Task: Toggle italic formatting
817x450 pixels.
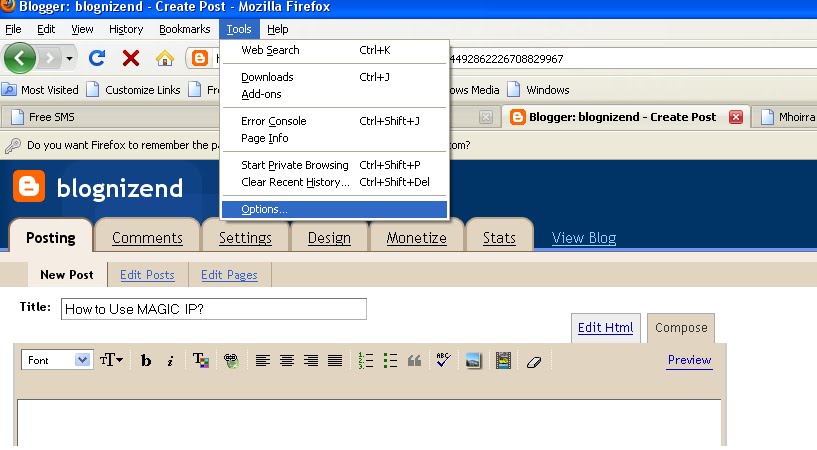Action: pos(170,360)
